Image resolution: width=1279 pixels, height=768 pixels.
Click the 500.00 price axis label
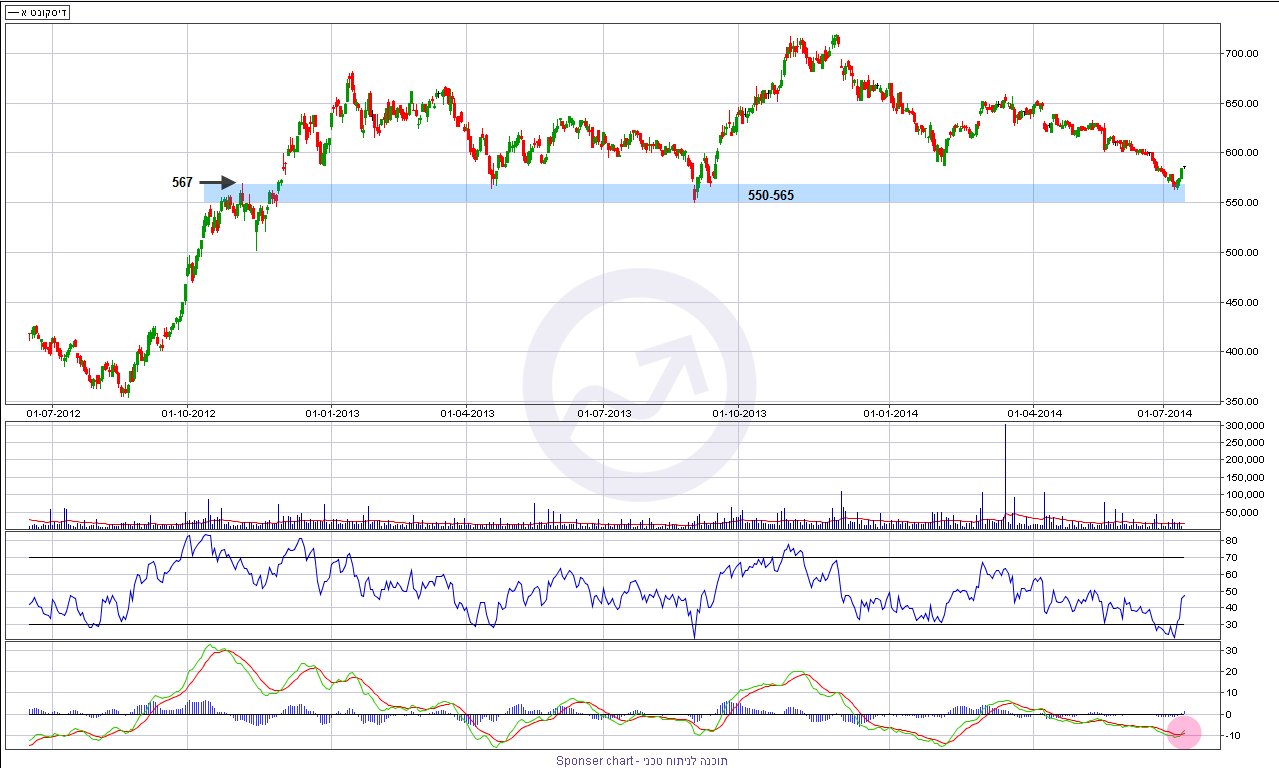(1241, 253)
